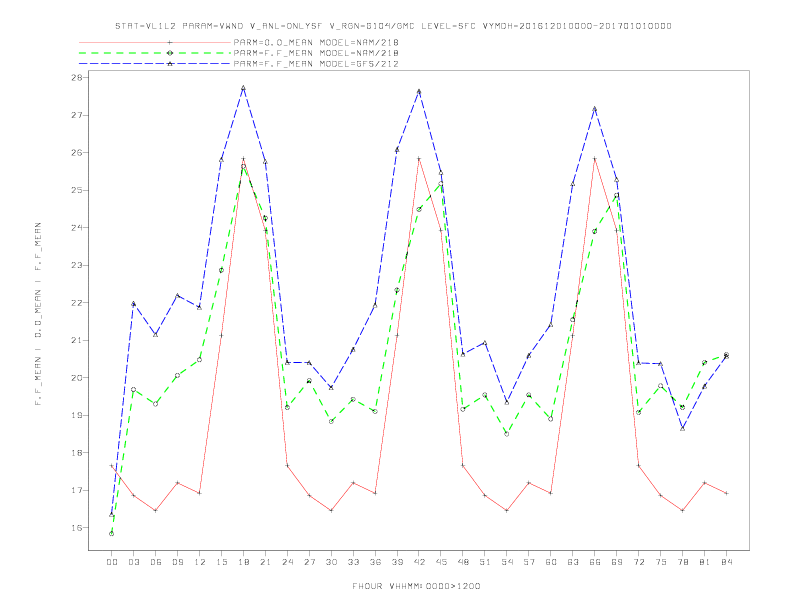Click red observed plus marker at hour 30

click(x=331, y=511)
